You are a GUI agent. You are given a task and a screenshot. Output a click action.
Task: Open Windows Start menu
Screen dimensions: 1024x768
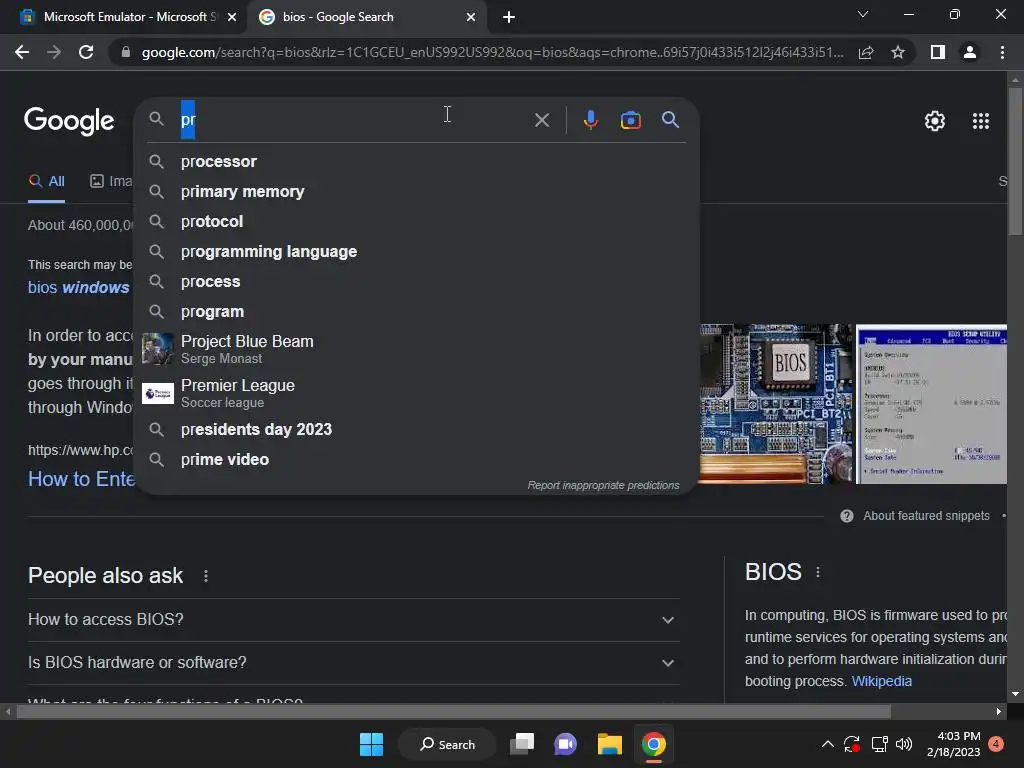(x=372, y=744)
